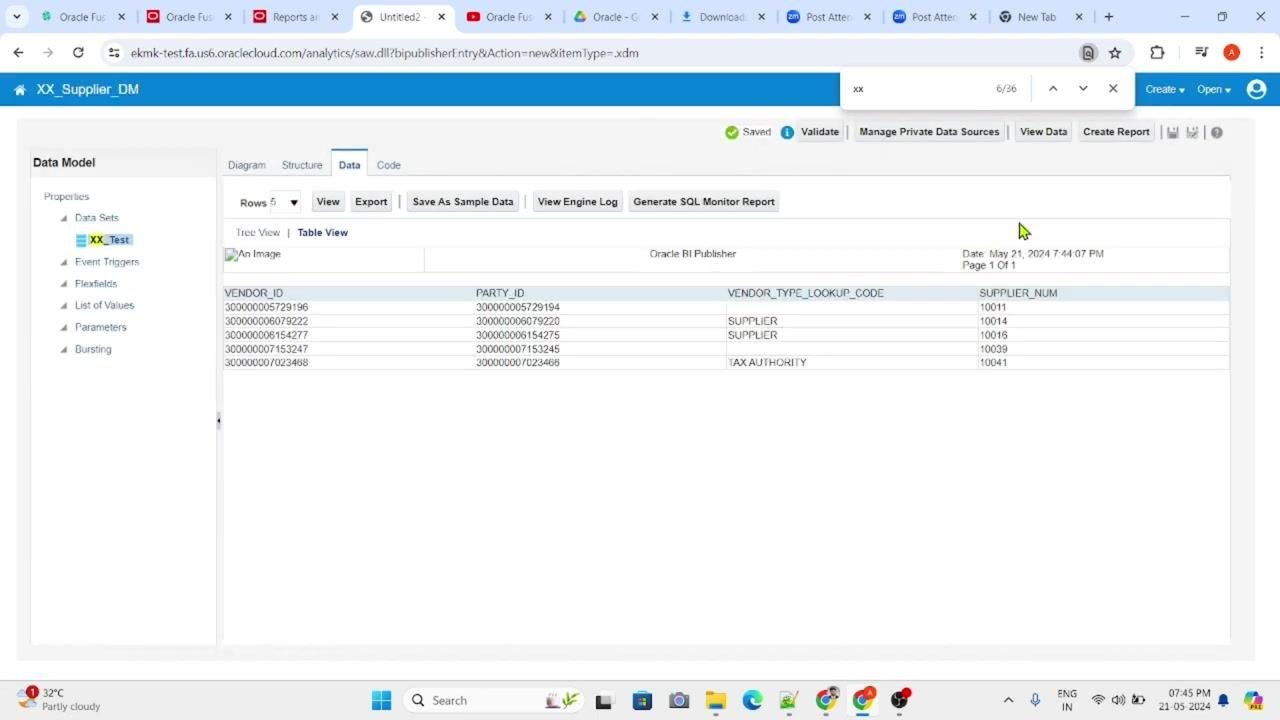Open Microsoft Store taskbar icon
The height and width of the screenshot is (720, 1280).
pos(641,700)
